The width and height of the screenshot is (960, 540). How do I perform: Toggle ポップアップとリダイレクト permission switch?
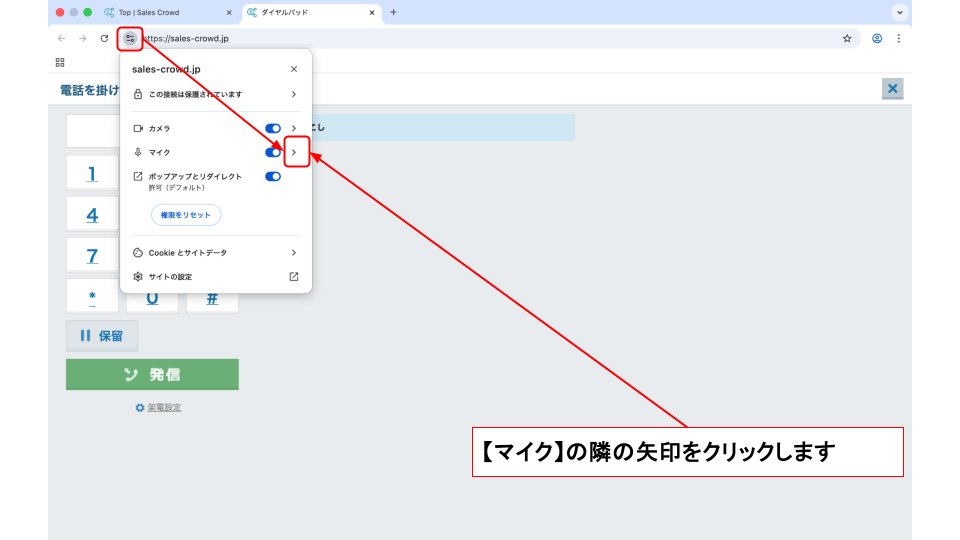point(273,176)
